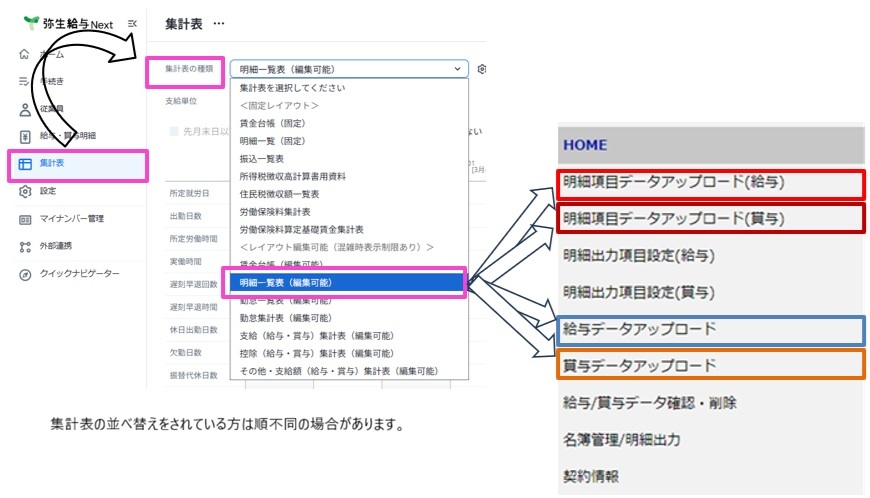Click the 遅刻早退時間 row label
Image resolution: width=870 pixels, height=498 pixels.
click(193, 307)
